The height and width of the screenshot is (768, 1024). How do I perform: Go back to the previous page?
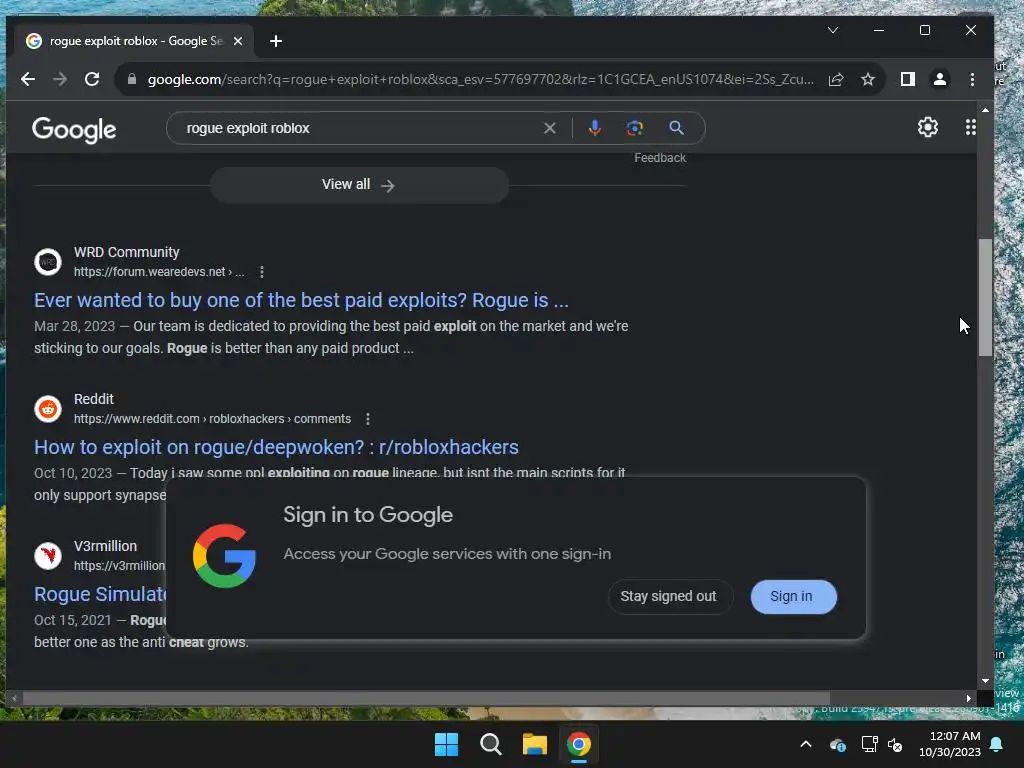27,80
